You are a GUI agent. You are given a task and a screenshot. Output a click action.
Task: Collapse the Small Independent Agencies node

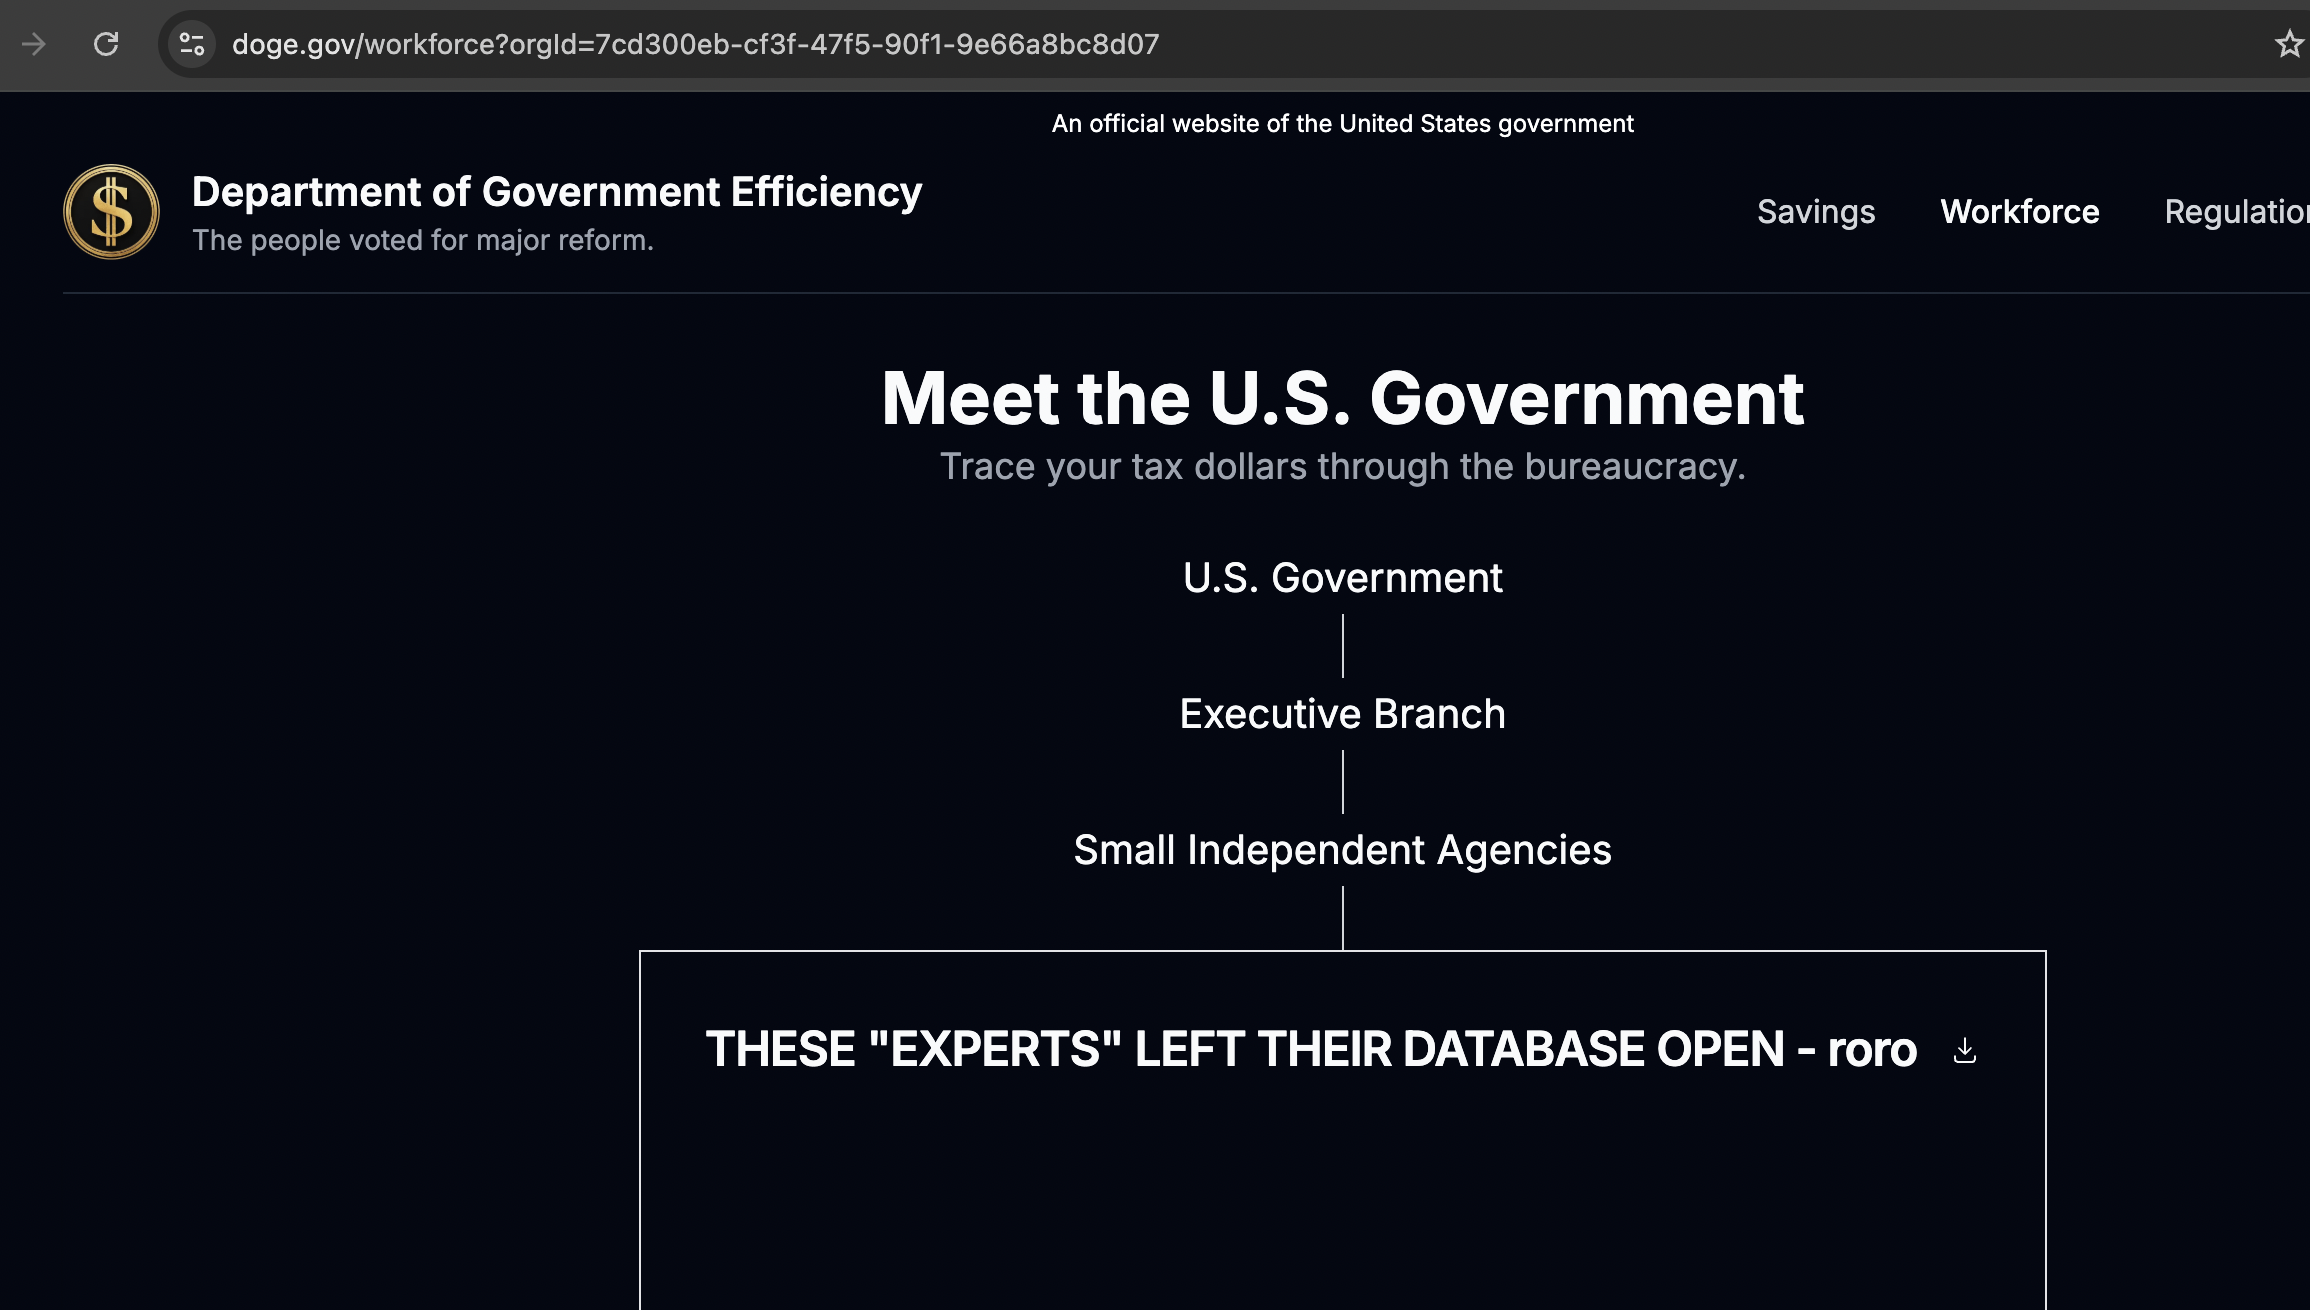[1342, 850]
